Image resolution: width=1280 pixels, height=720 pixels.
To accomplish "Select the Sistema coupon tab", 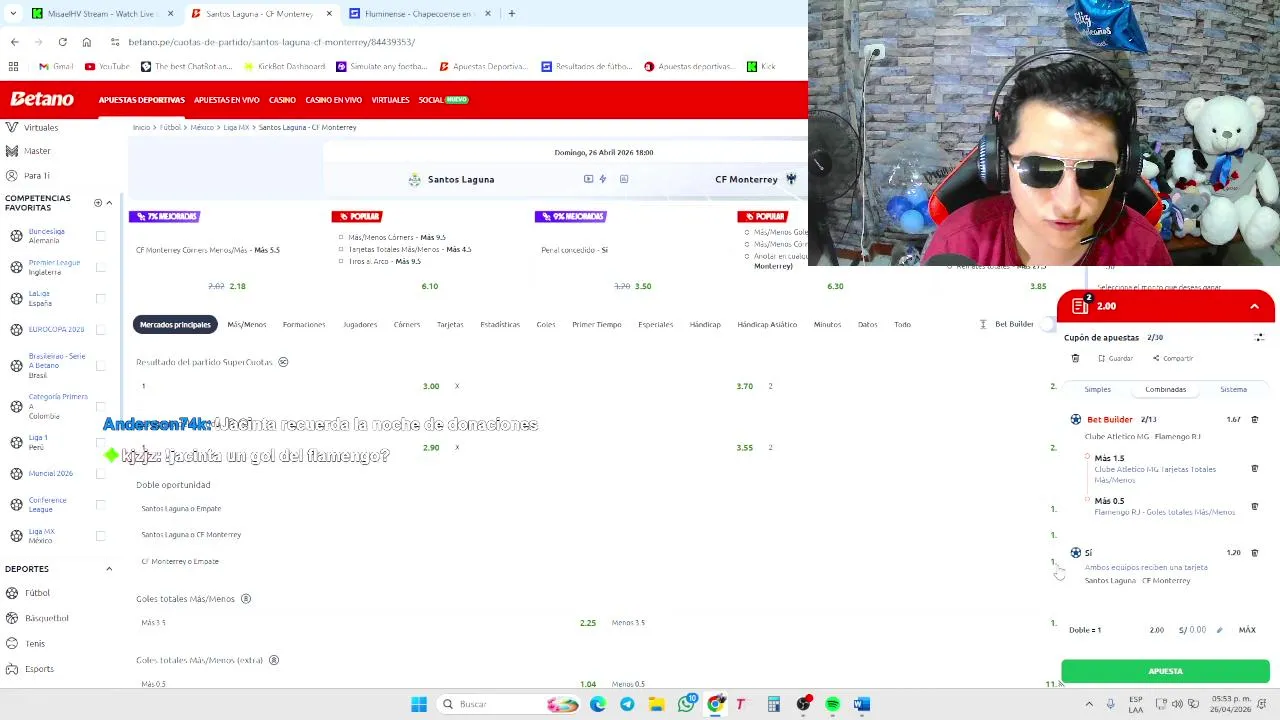I will [x=1233, y=389].
